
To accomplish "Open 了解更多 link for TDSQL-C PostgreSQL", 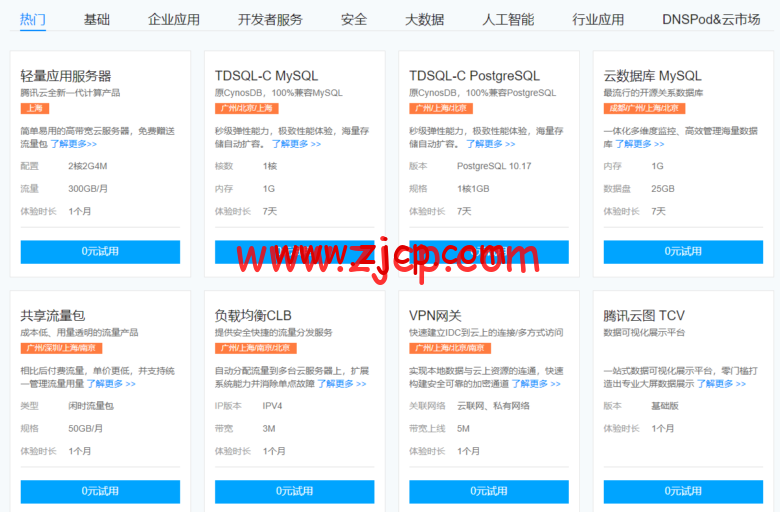I will 490,144.
